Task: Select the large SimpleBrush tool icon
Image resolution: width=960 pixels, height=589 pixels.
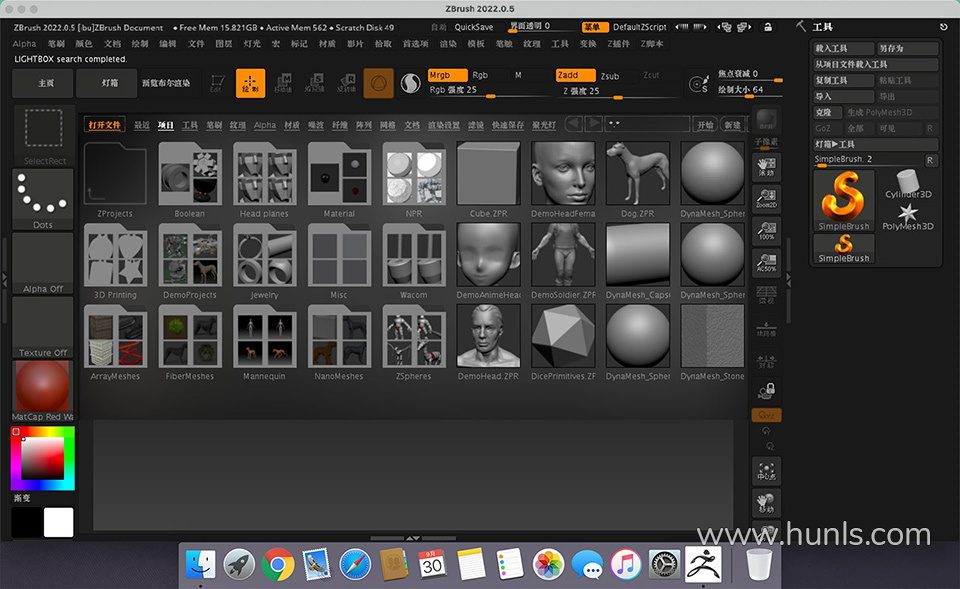Action: (844, 200)
